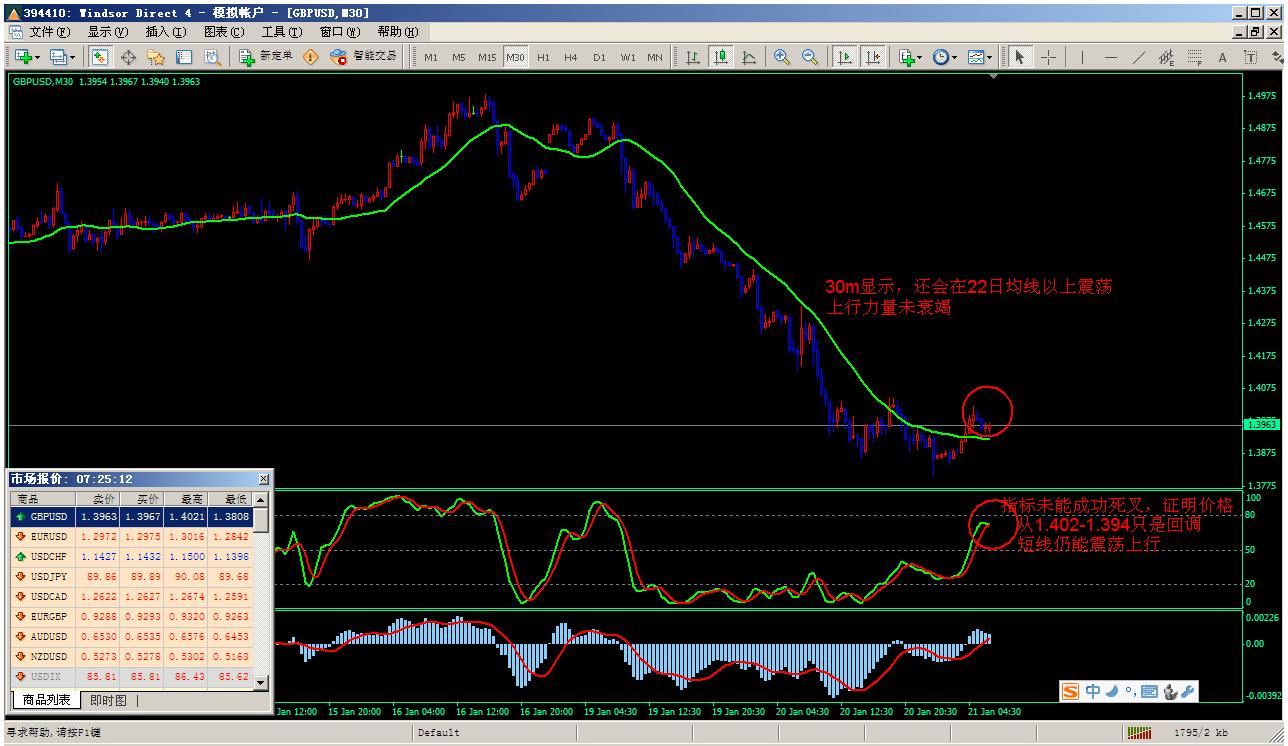The width and height of the screenshot is (1288, 746).
Task: Open the 图表(C) menu
Action: (224, 32)
